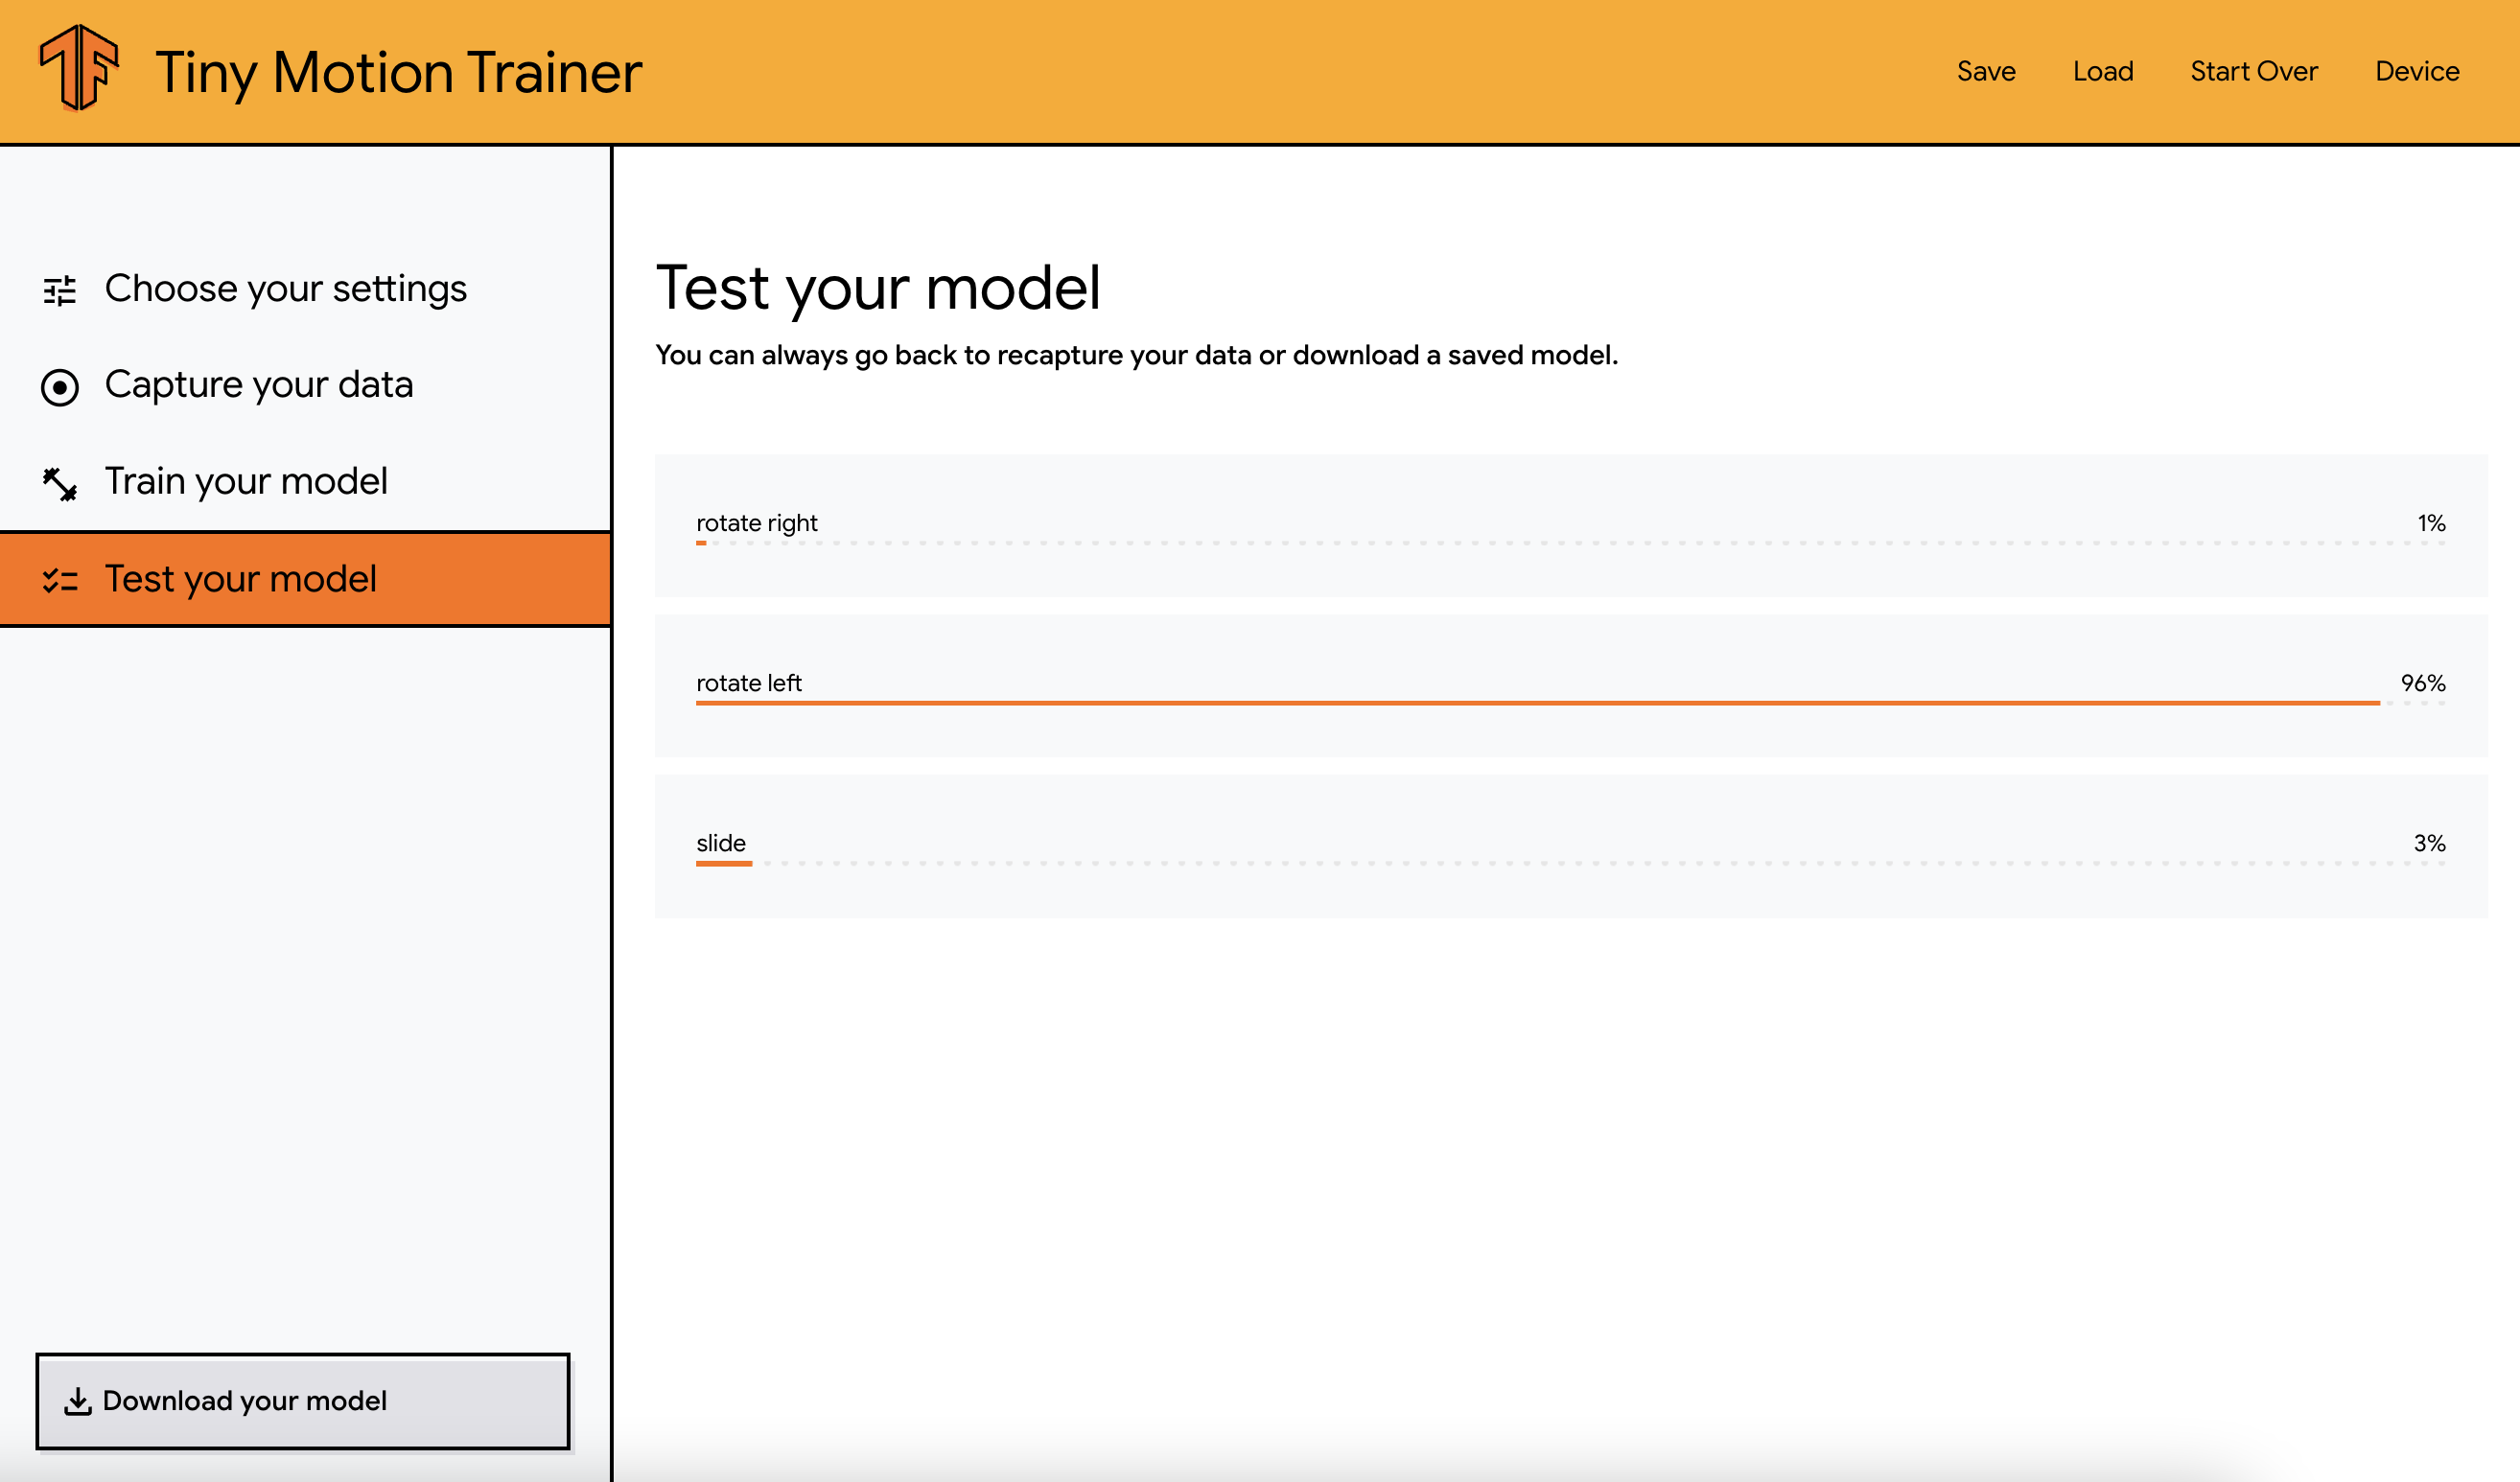Image resolution: width=2520 pixels, height=1482 pixels.
Task: Select Test your model step
Action: 305,579
